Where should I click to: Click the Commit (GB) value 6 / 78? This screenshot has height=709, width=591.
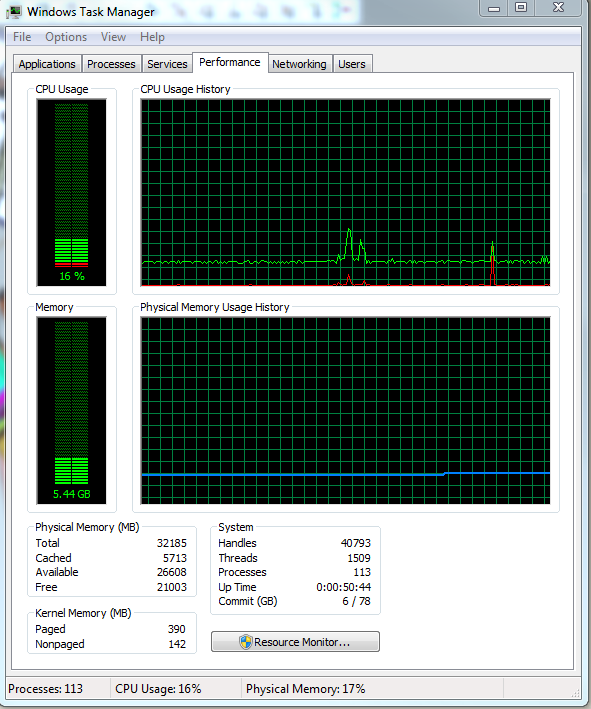356,601
